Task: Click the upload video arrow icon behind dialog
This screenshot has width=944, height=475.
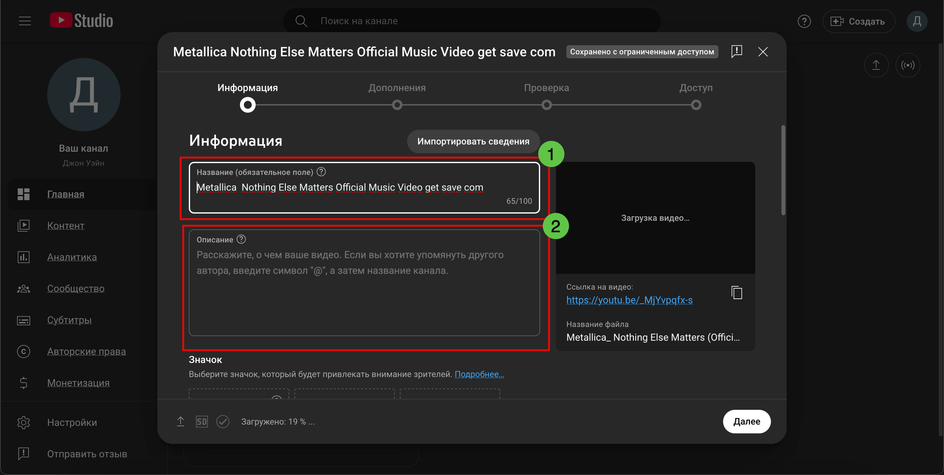Action: click(x=876, y=64)
